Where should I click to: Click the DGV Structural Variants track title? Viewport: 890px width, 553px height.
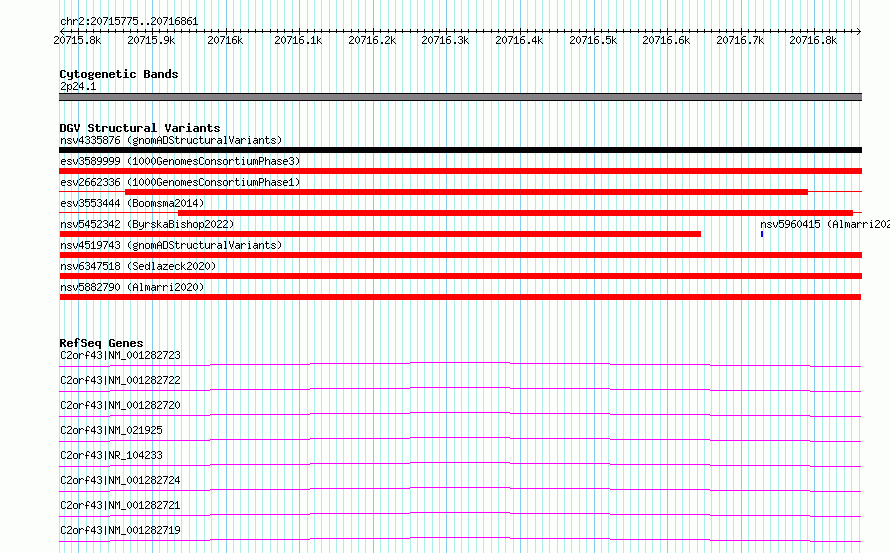point(140,128)
